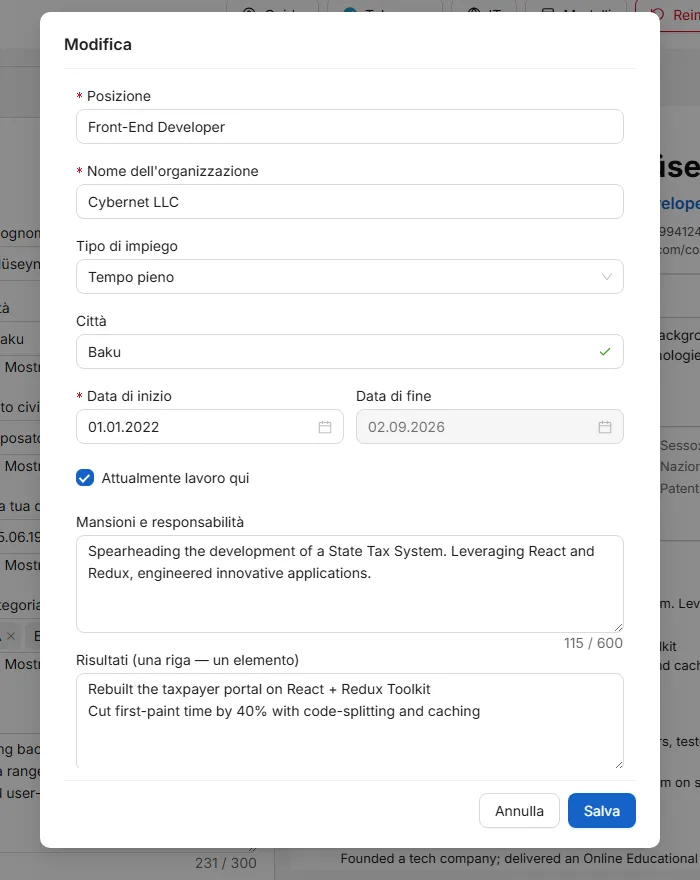The image size is (700, 880).
Task: Click into the Mansioni e responsabilità textarea
Action: pyautogui.click(x=350, y=584)
